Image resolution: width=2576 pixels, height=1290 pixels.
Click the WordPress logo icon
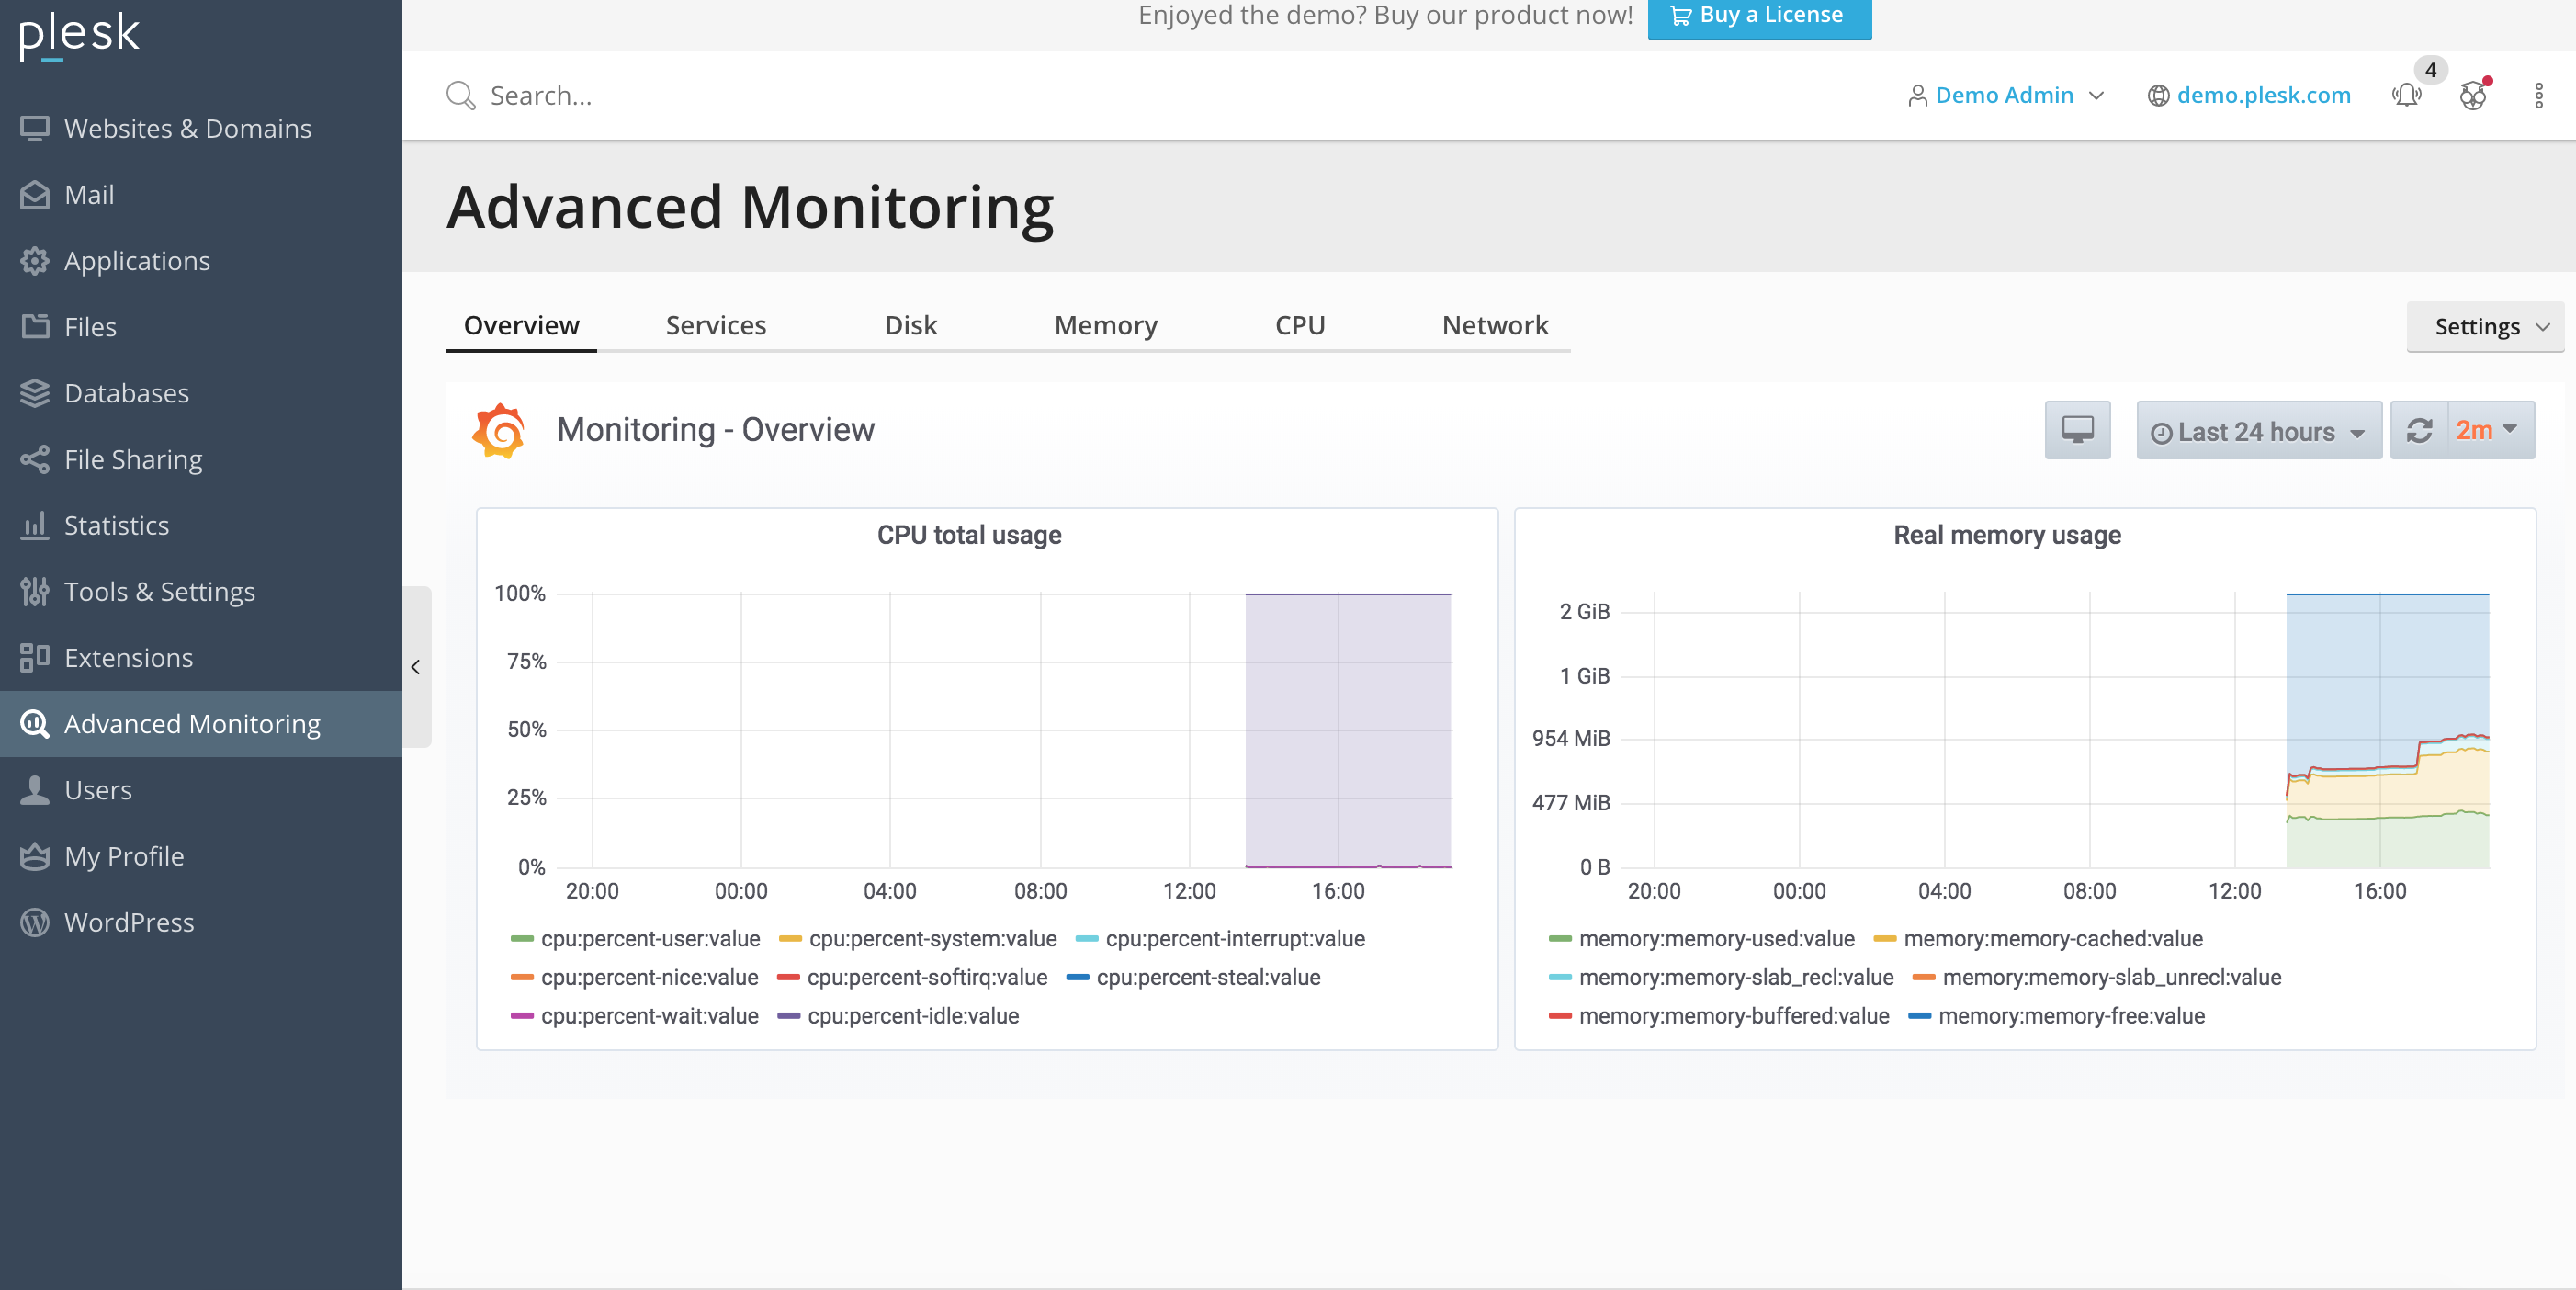(x=35, y=922)
